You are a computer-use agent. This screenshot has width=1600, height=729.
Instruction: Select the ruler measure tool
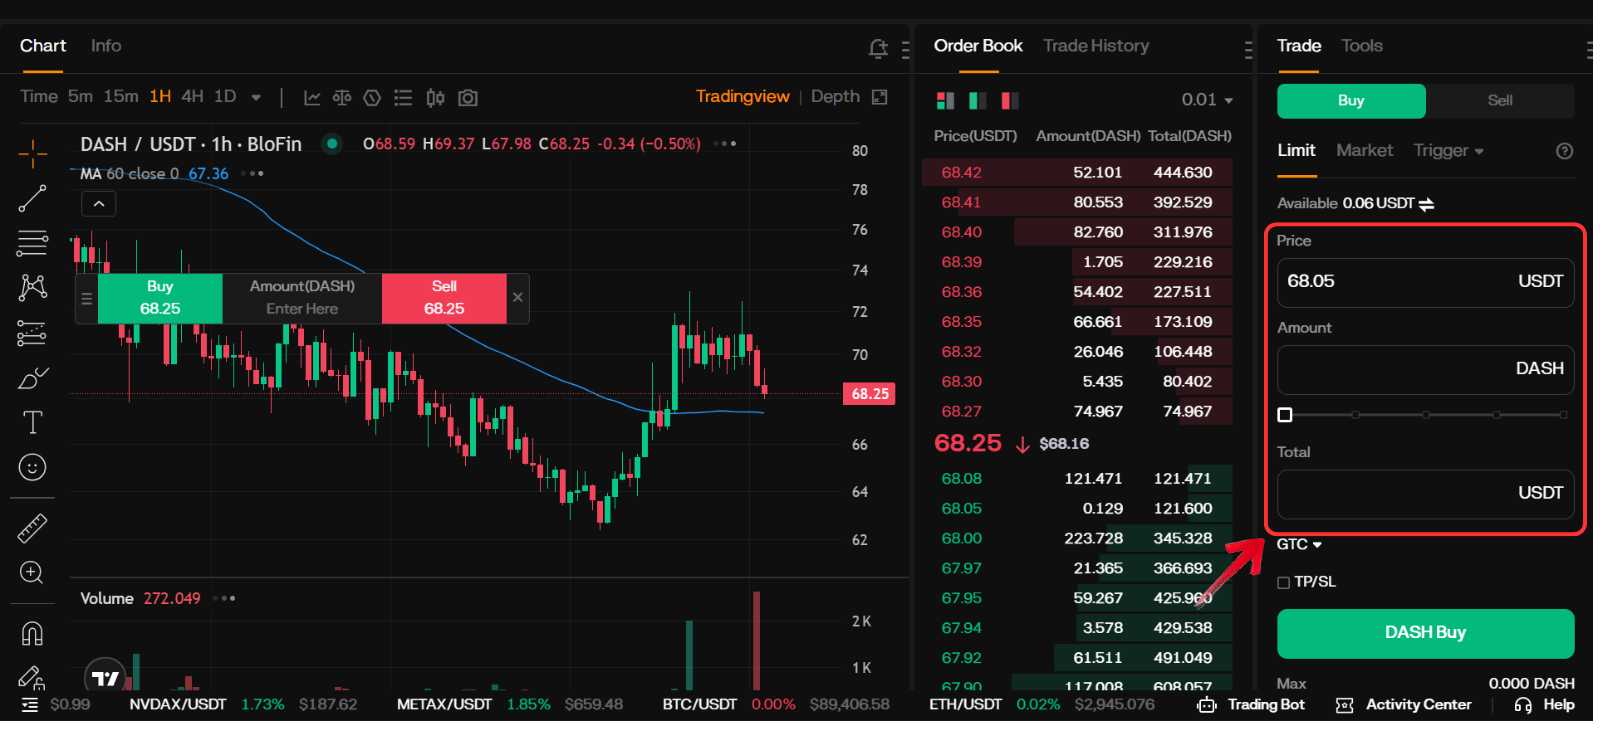click(32, 528)
